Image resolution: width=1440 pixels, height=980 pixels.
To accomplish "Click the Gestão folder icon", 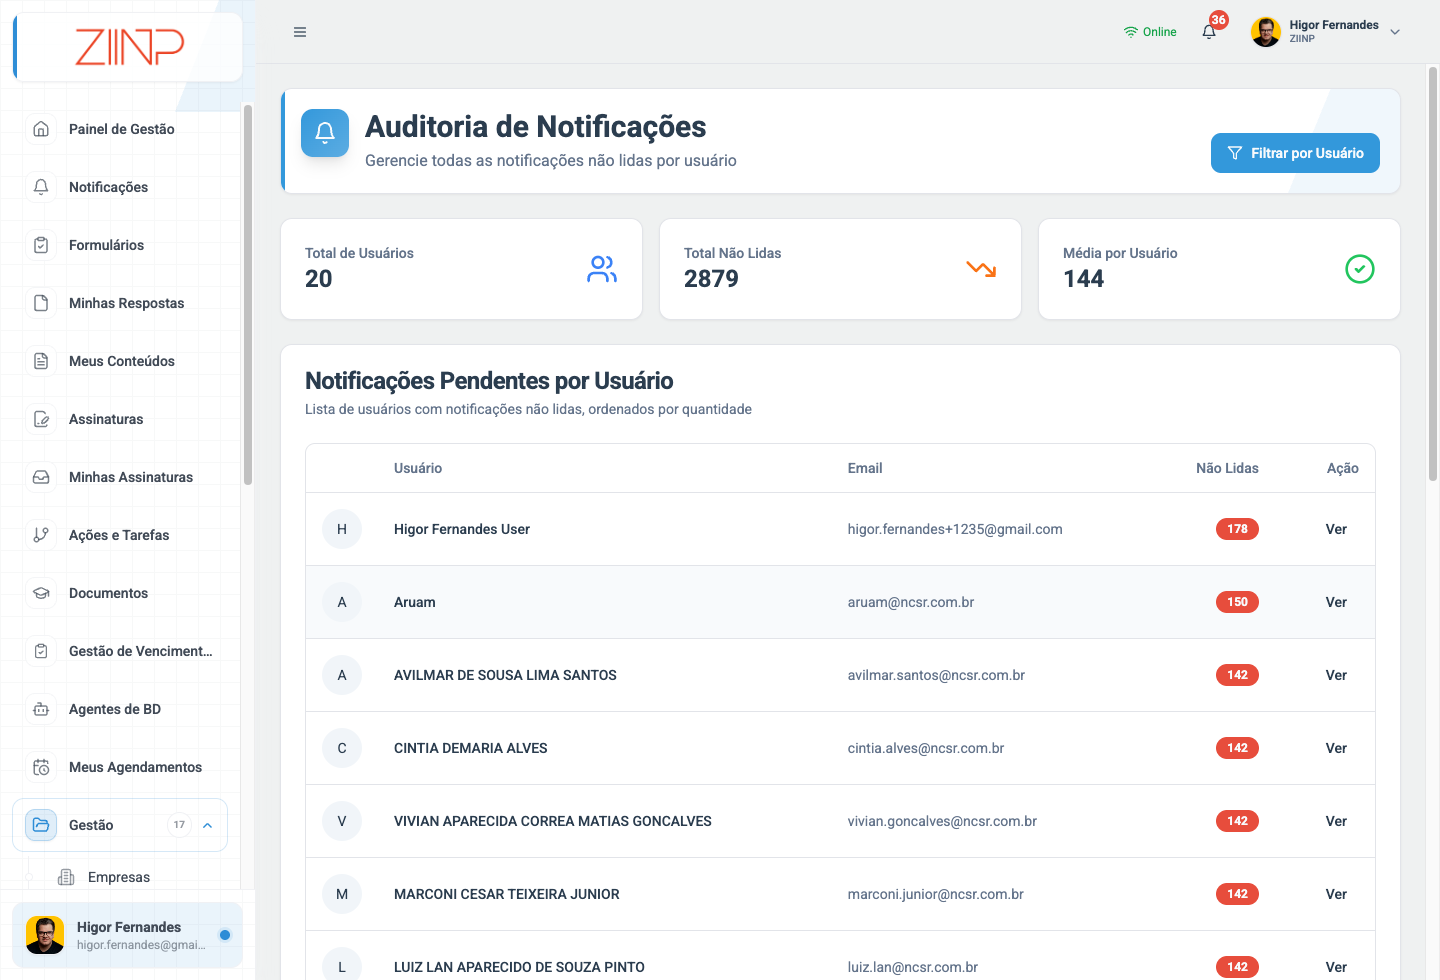I will 41,825.
